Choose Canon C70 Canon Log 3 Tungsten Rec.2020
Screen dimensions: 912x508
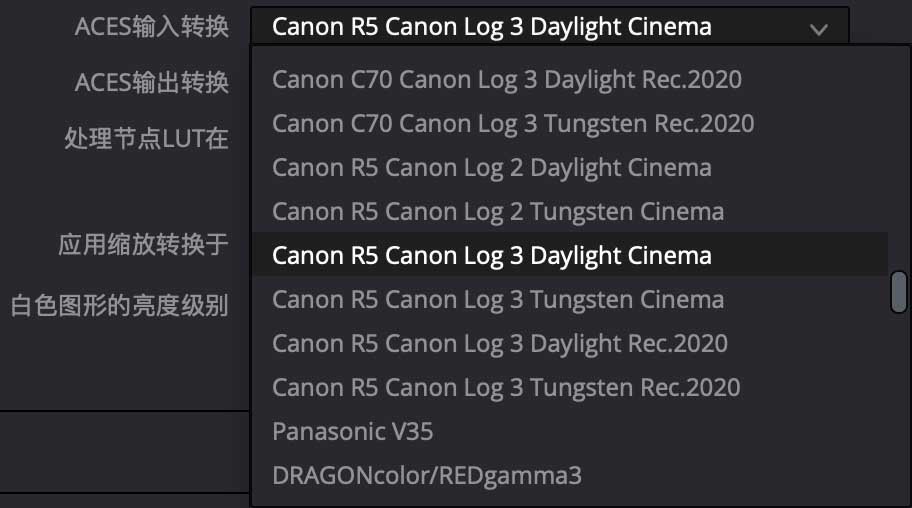tap(513, 123)
